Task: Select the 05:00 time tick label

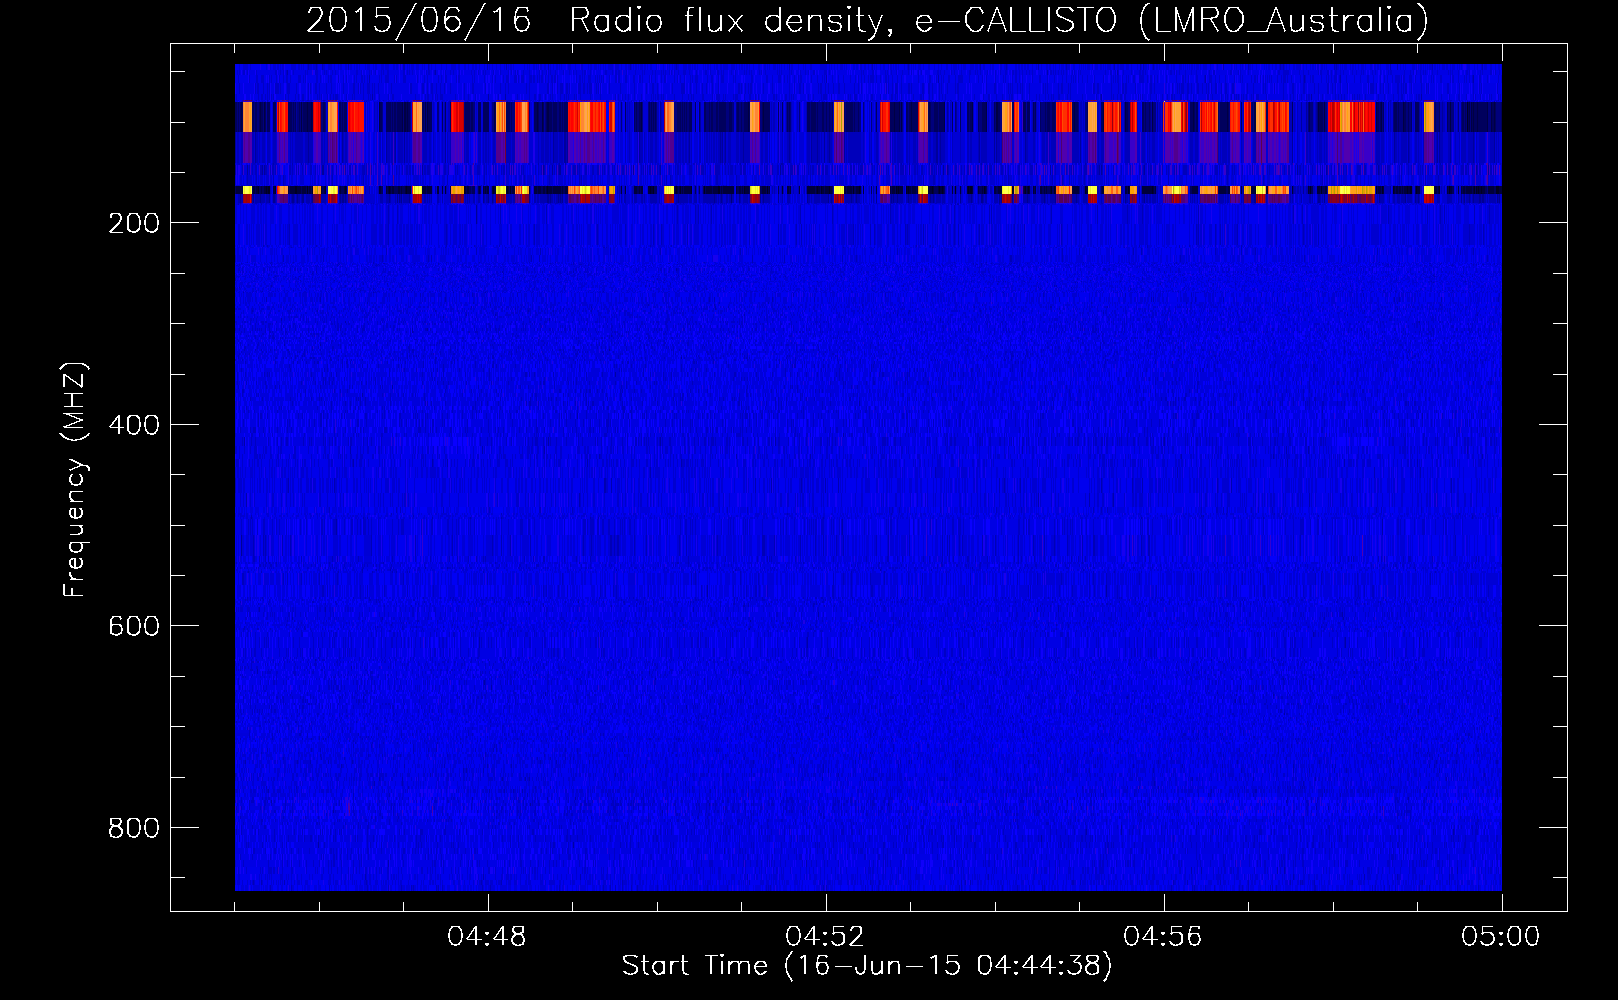Action: click(x=1501, y=937)
